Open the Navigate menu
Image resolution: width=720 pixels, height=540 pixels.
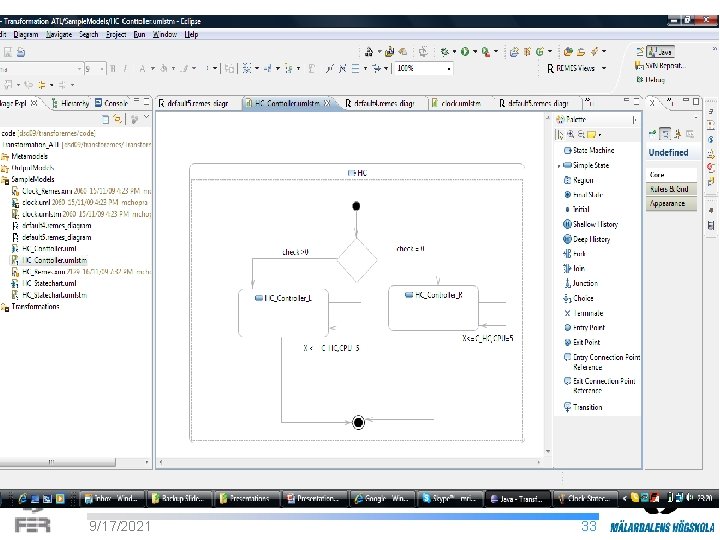click(x=59, y=34)
